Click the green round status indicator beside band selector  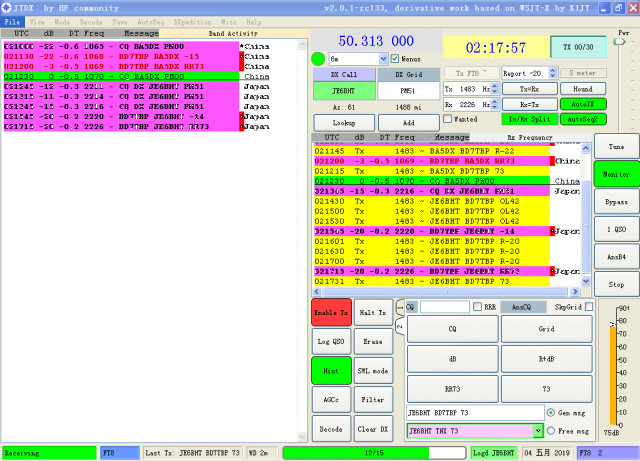(318, 59)
